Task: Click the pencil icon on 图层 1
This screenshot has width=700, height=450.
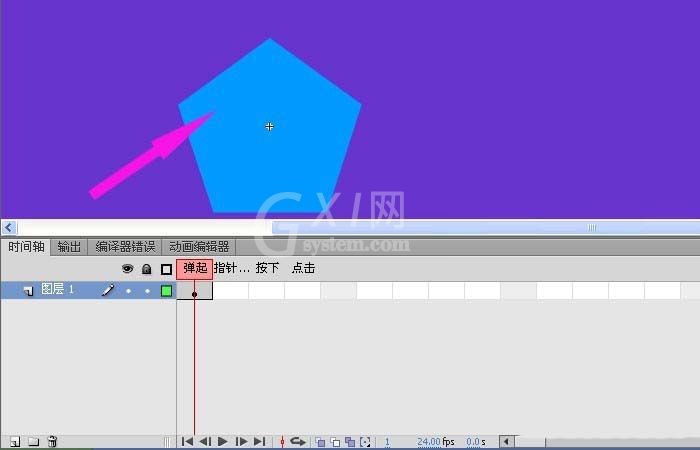Action: click(x=108, y=290)
